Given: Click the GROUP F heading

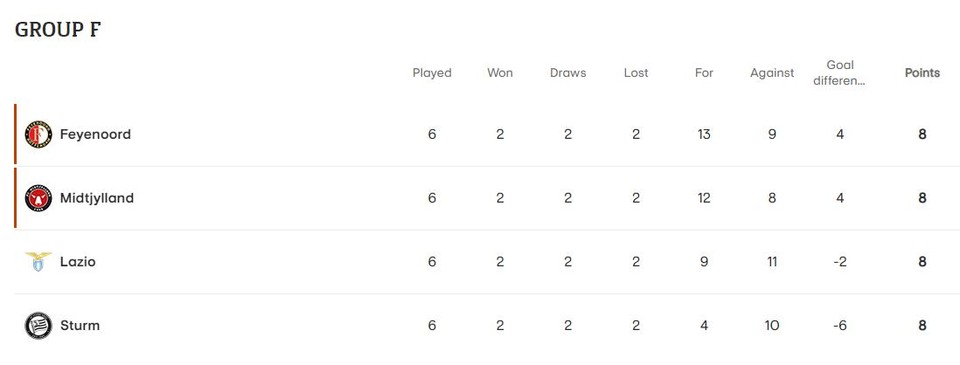Looking at the screenshot, I should coord(58,29).
